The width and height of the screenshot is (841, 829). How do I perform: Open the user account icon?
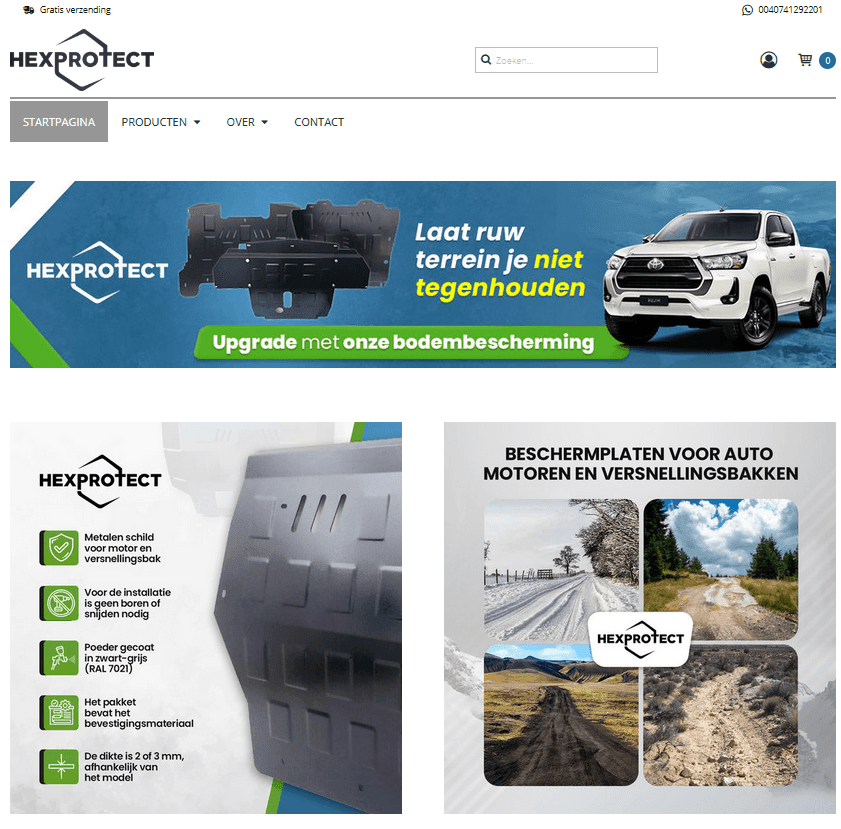(768, 60)
